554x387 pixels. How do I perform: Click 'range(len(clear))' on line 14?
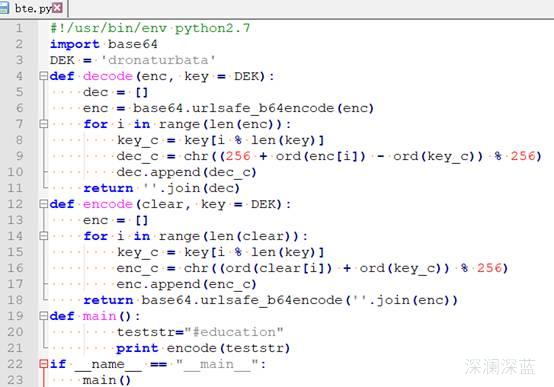pyautogui.click(x=229, y=236)
